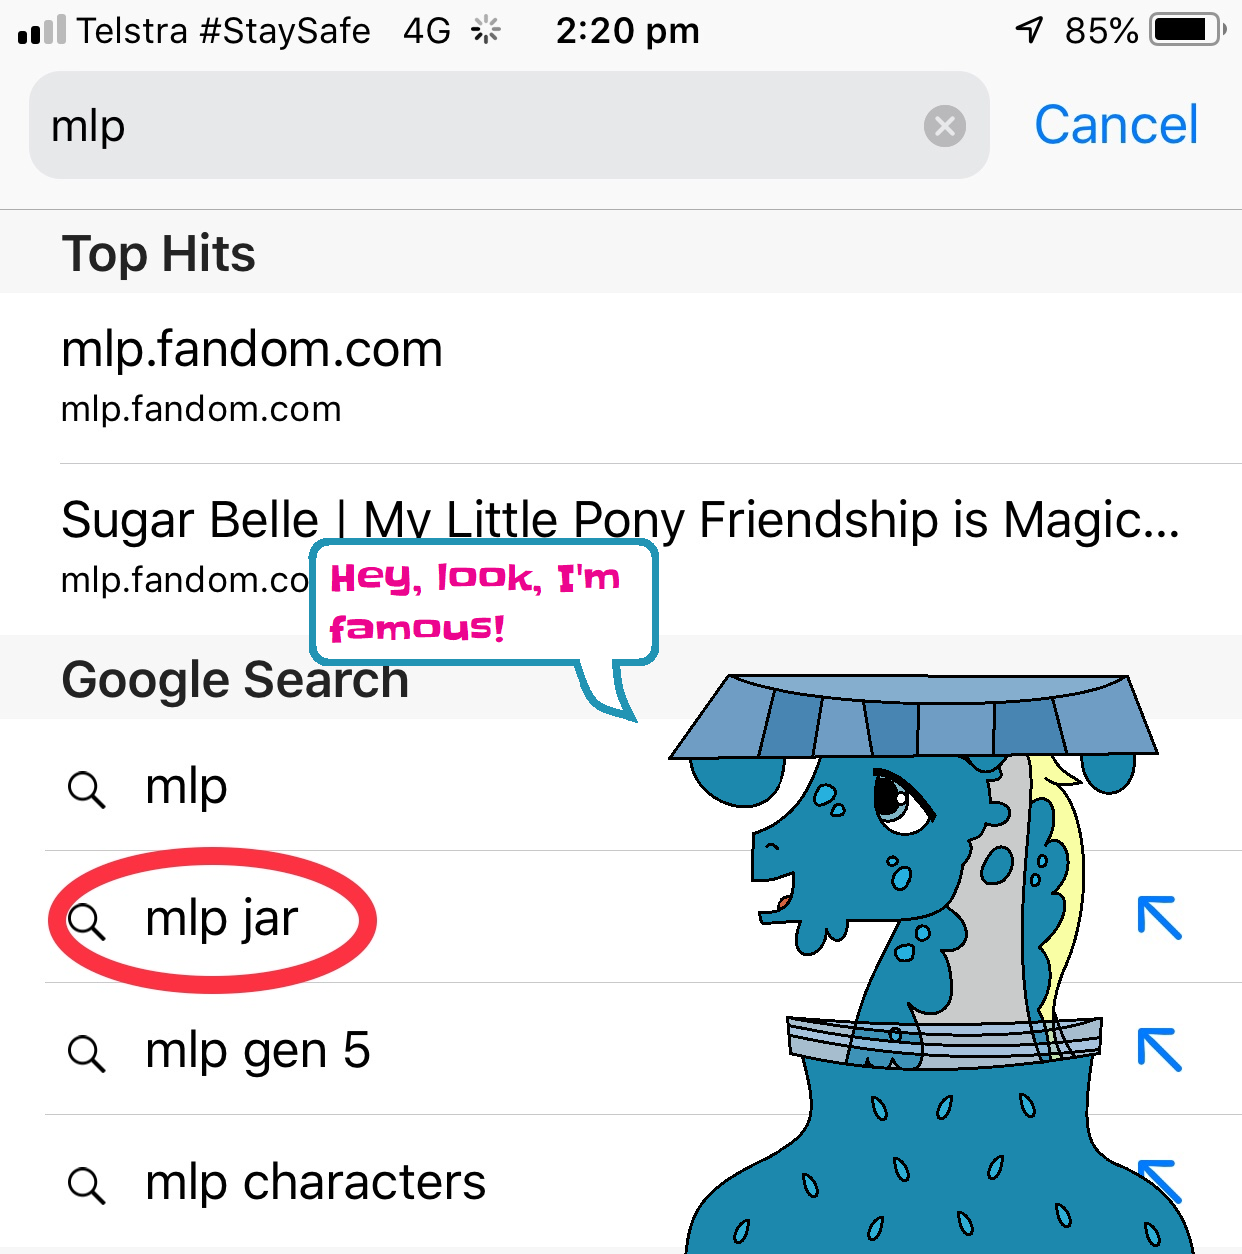The image size is (1242, 1254).
Task: Select the "mlp characters" suggestion text
Action: 315,1183
